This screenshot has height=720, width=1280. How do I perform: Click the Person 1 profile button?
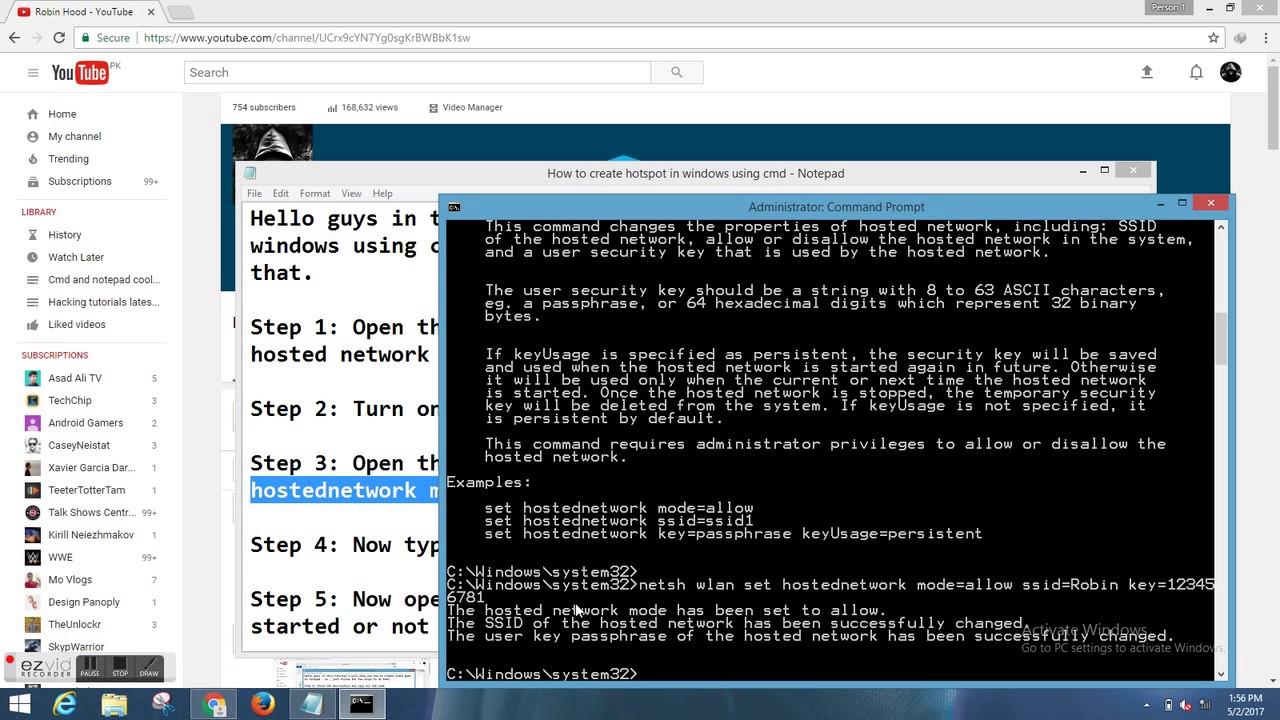pos(1168,8)
